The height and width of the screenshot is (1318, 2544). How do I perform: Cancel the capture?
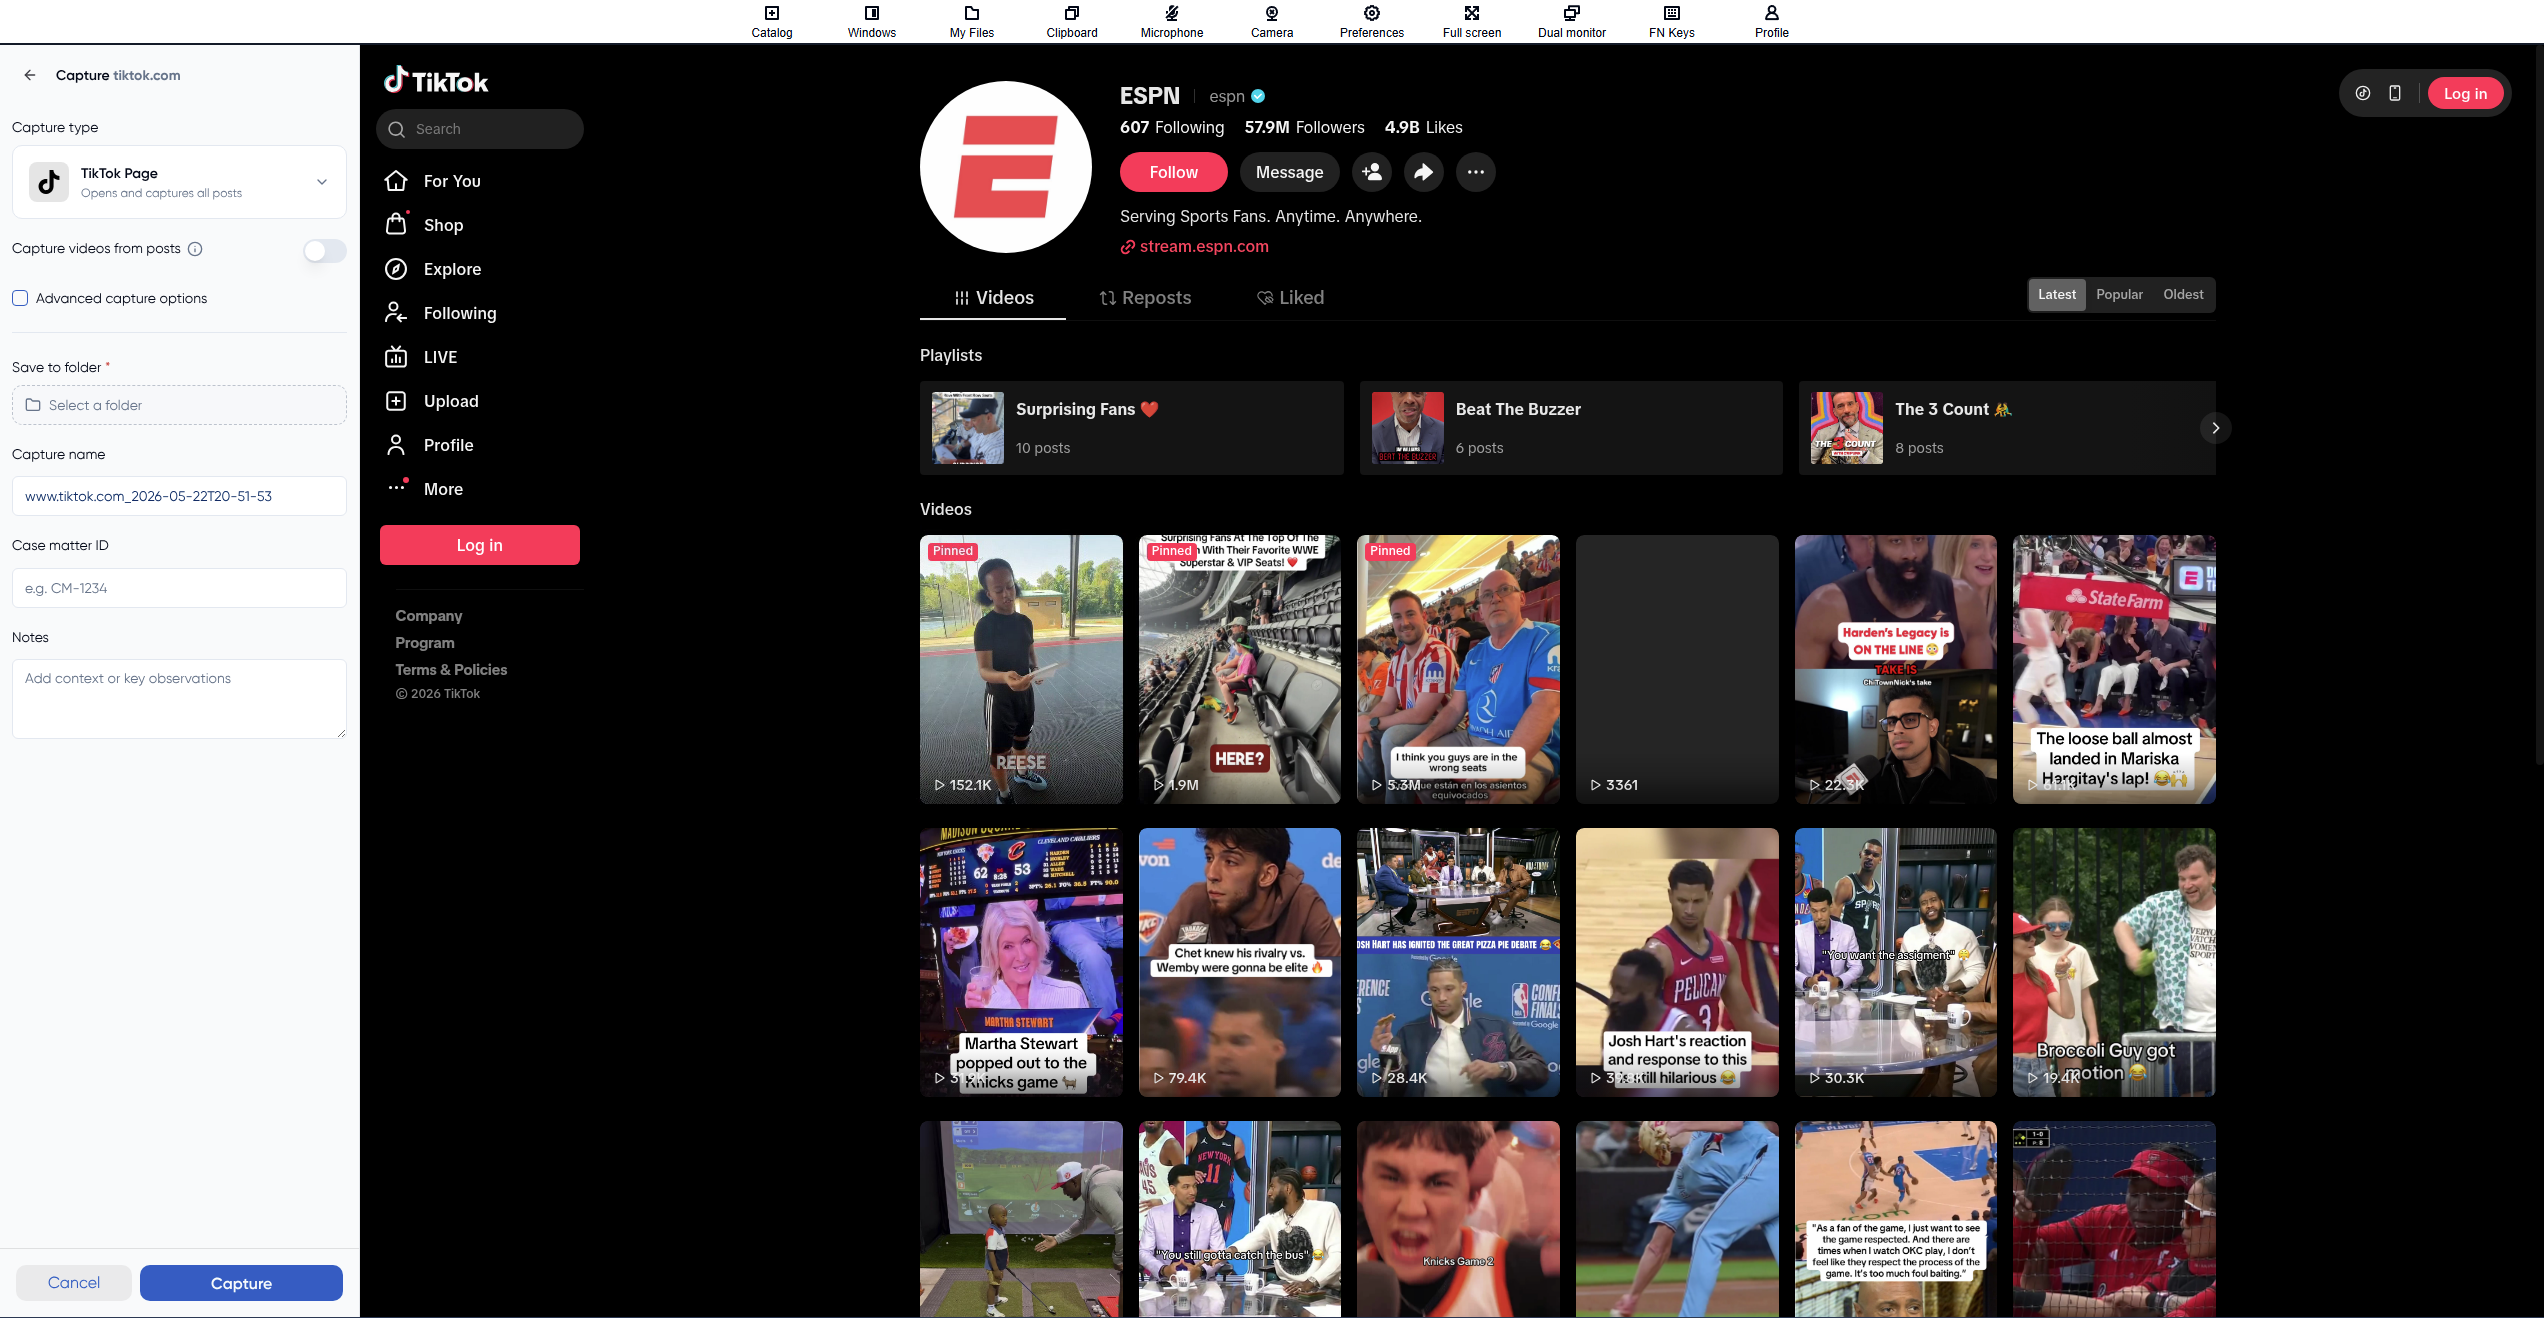[x=74, y=1283]
